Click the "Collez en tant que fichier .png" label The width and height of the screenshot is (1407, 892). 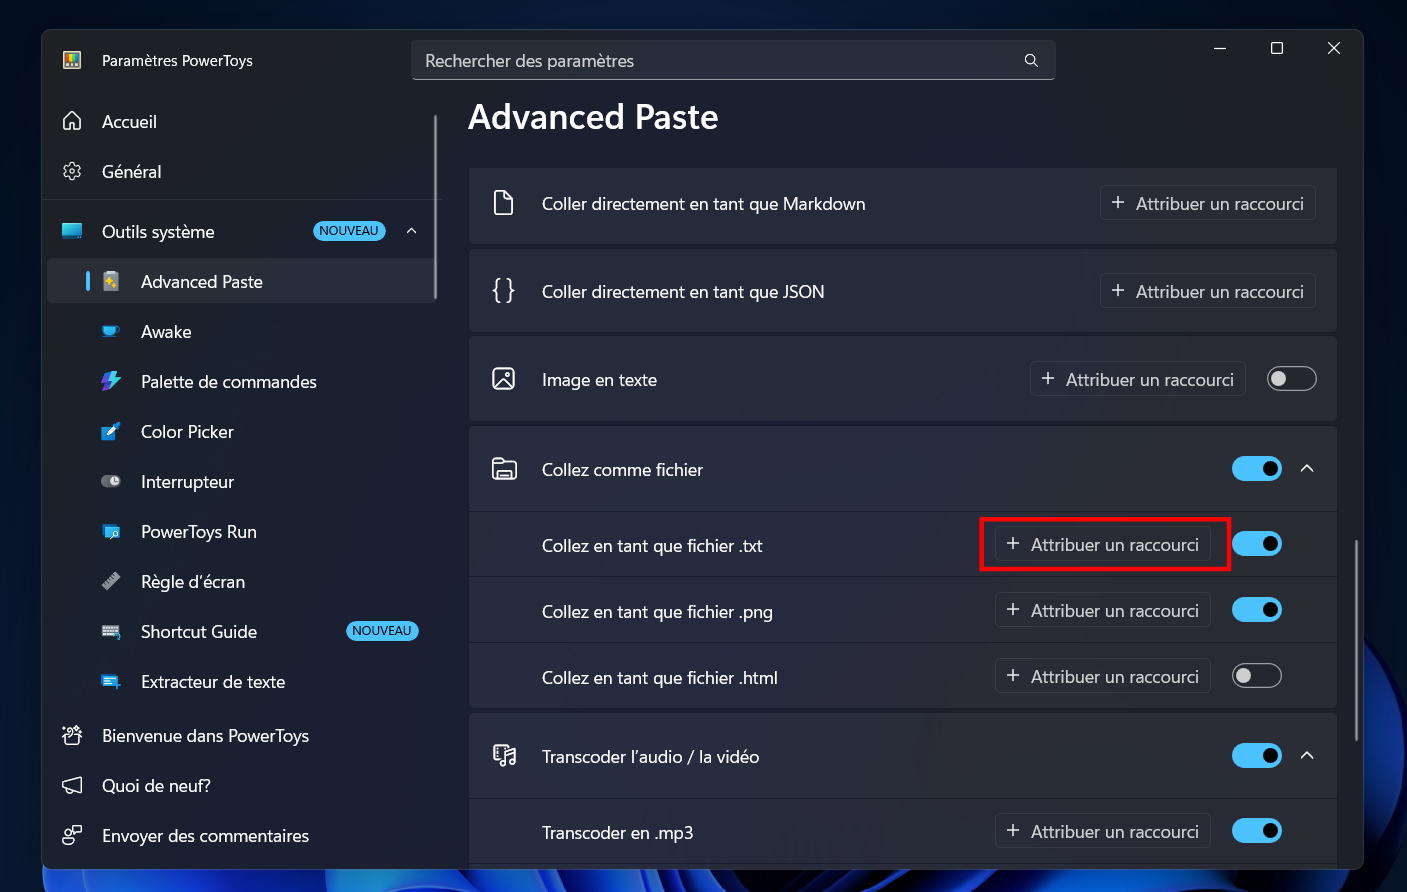pyautogui.click(x=657, y=611)
